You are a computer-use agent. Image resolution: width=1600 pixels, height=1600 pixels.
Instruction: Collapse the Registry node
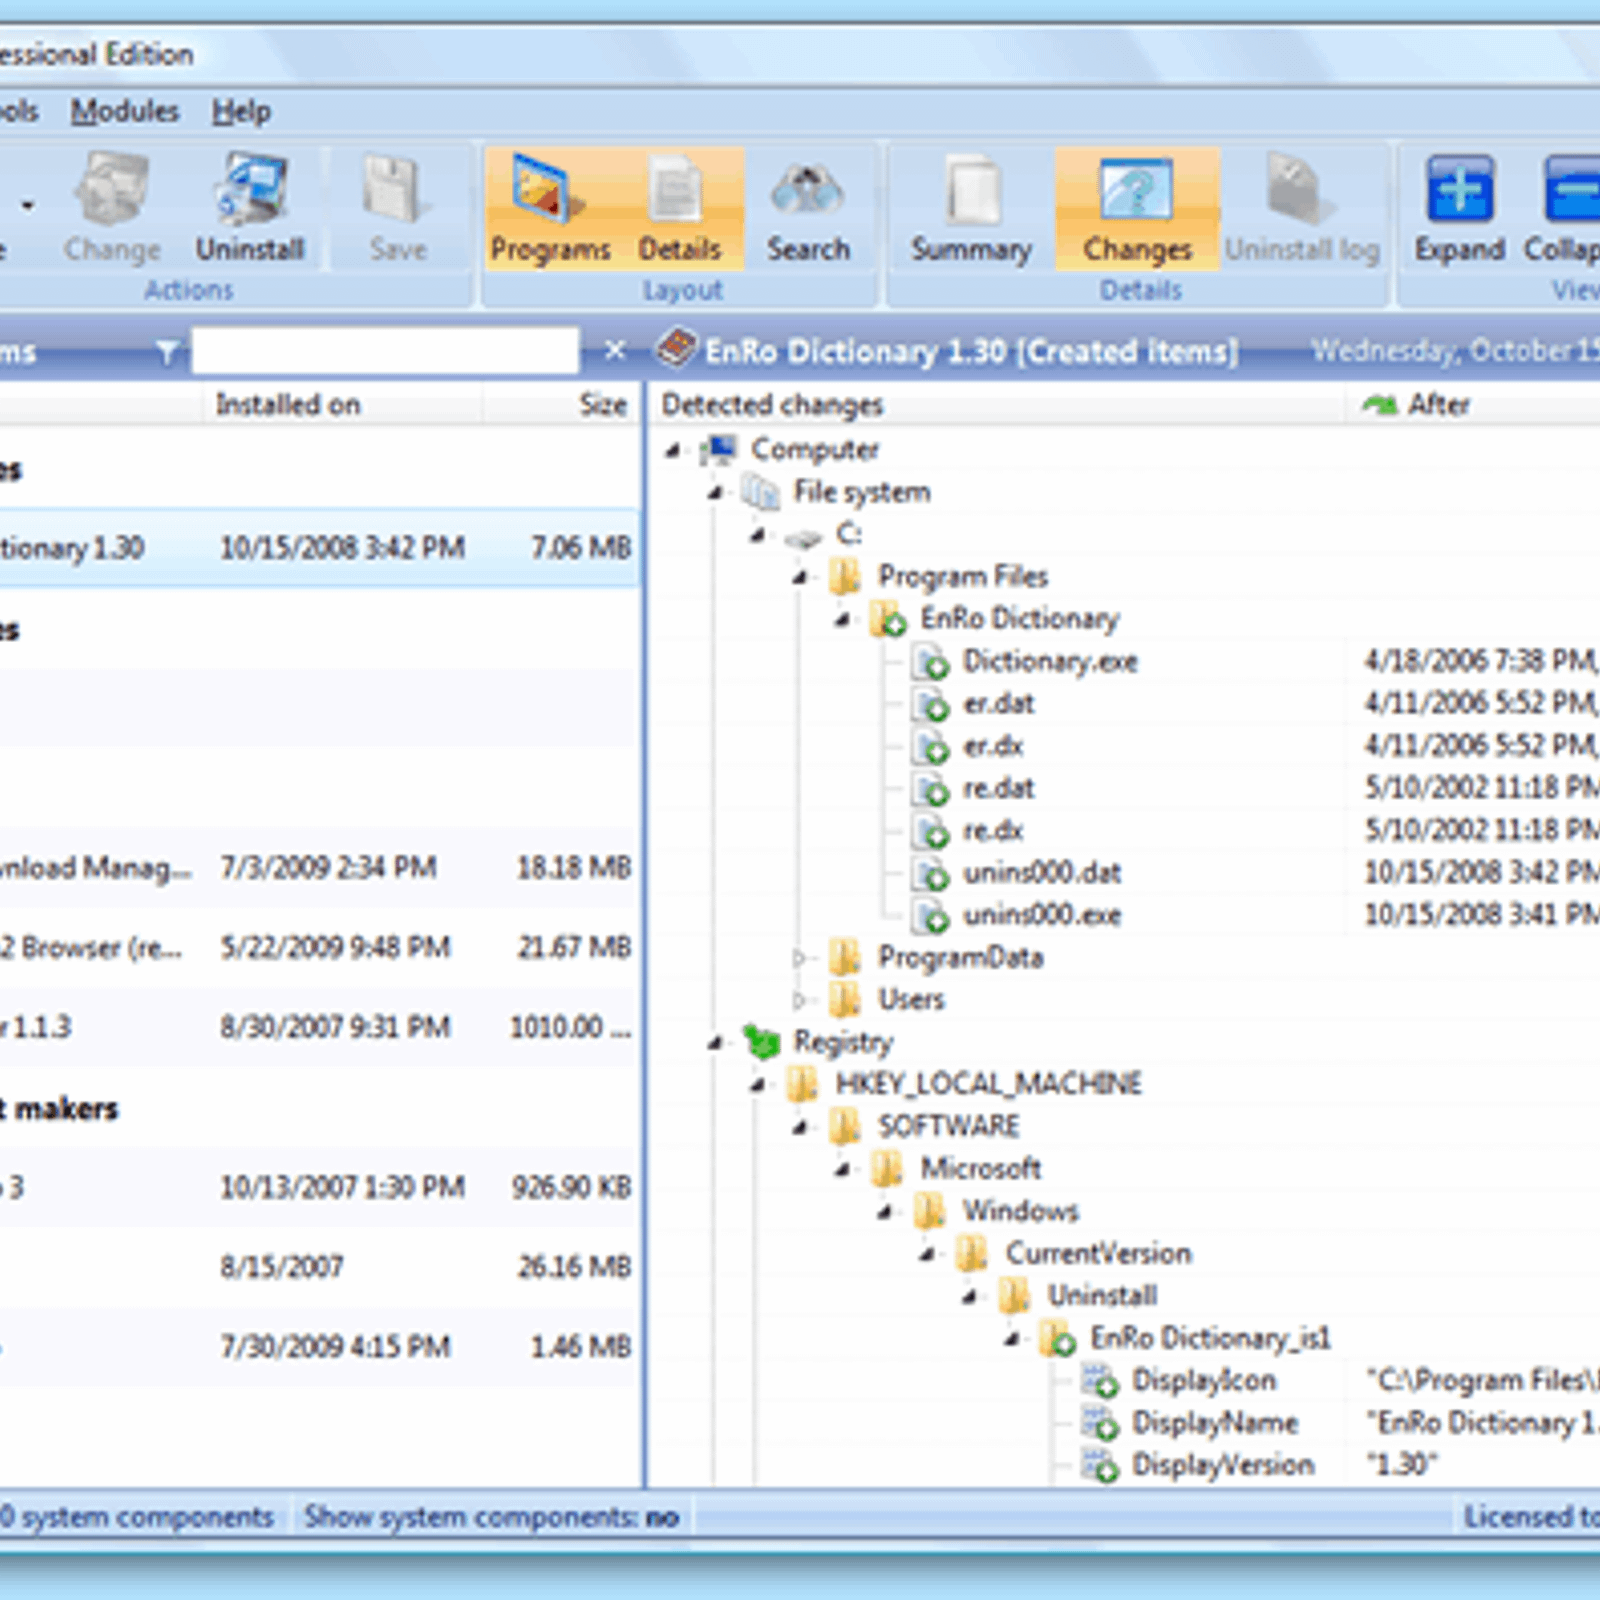[716, 1043]
